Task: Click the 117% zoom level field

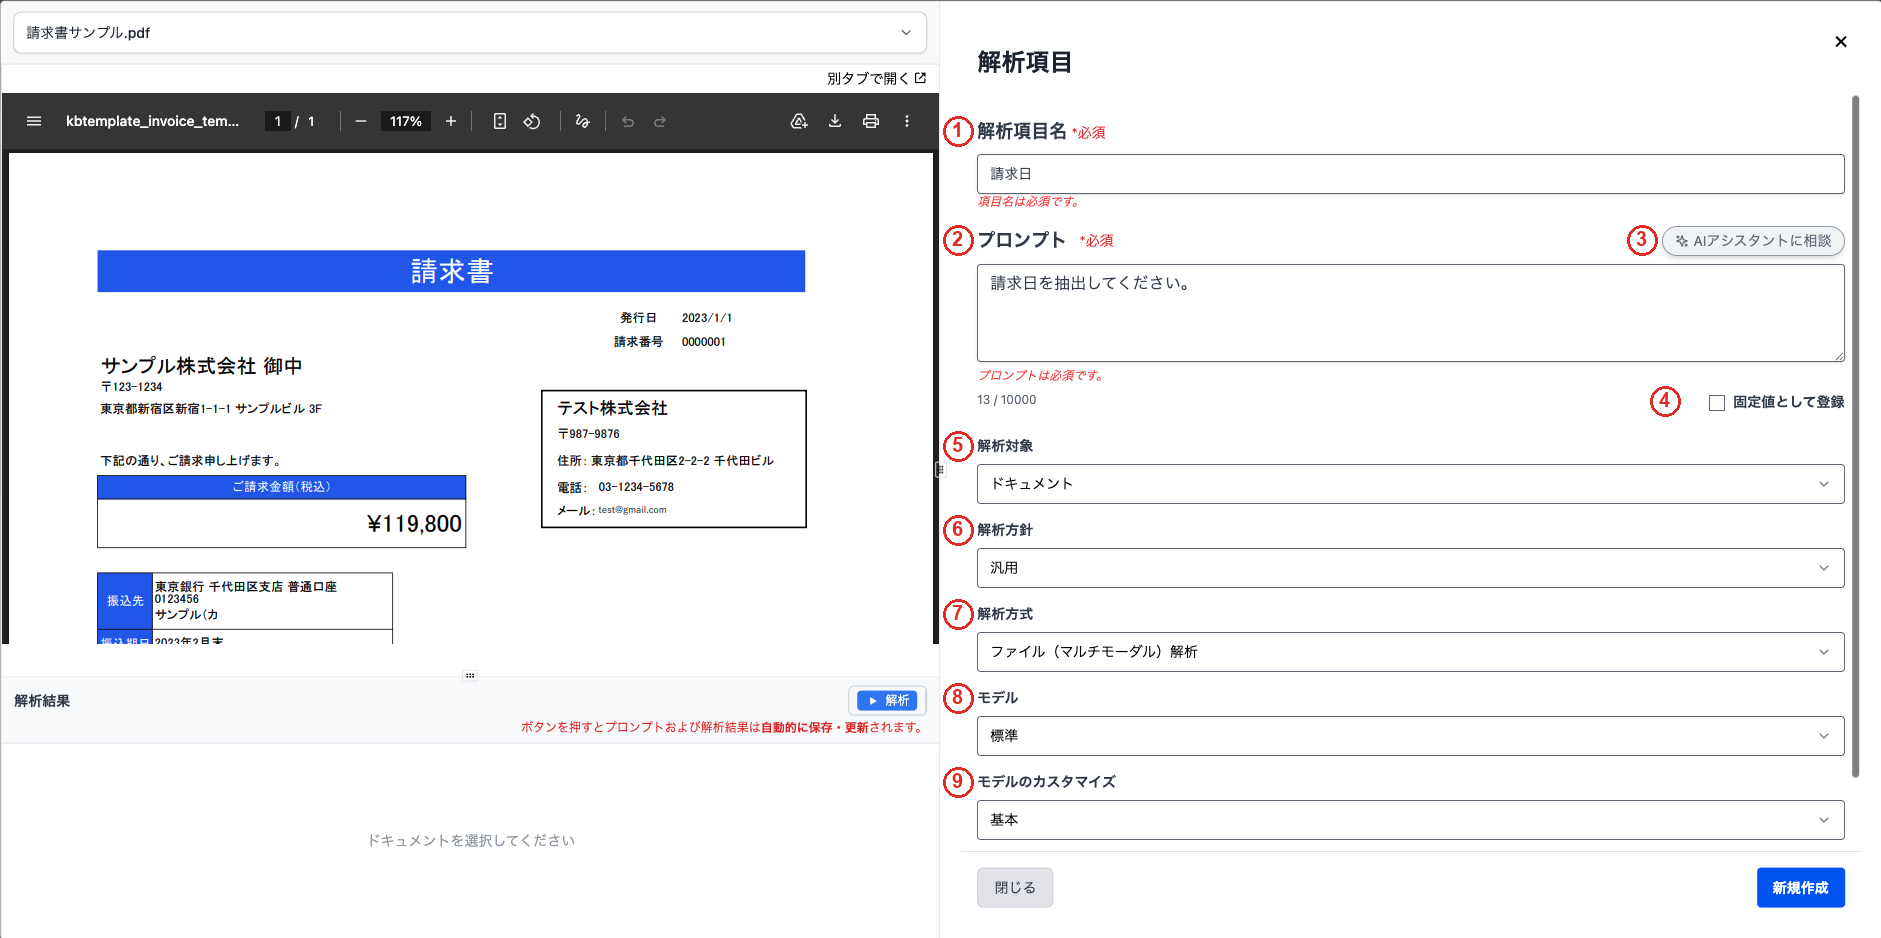Action: 406,121
